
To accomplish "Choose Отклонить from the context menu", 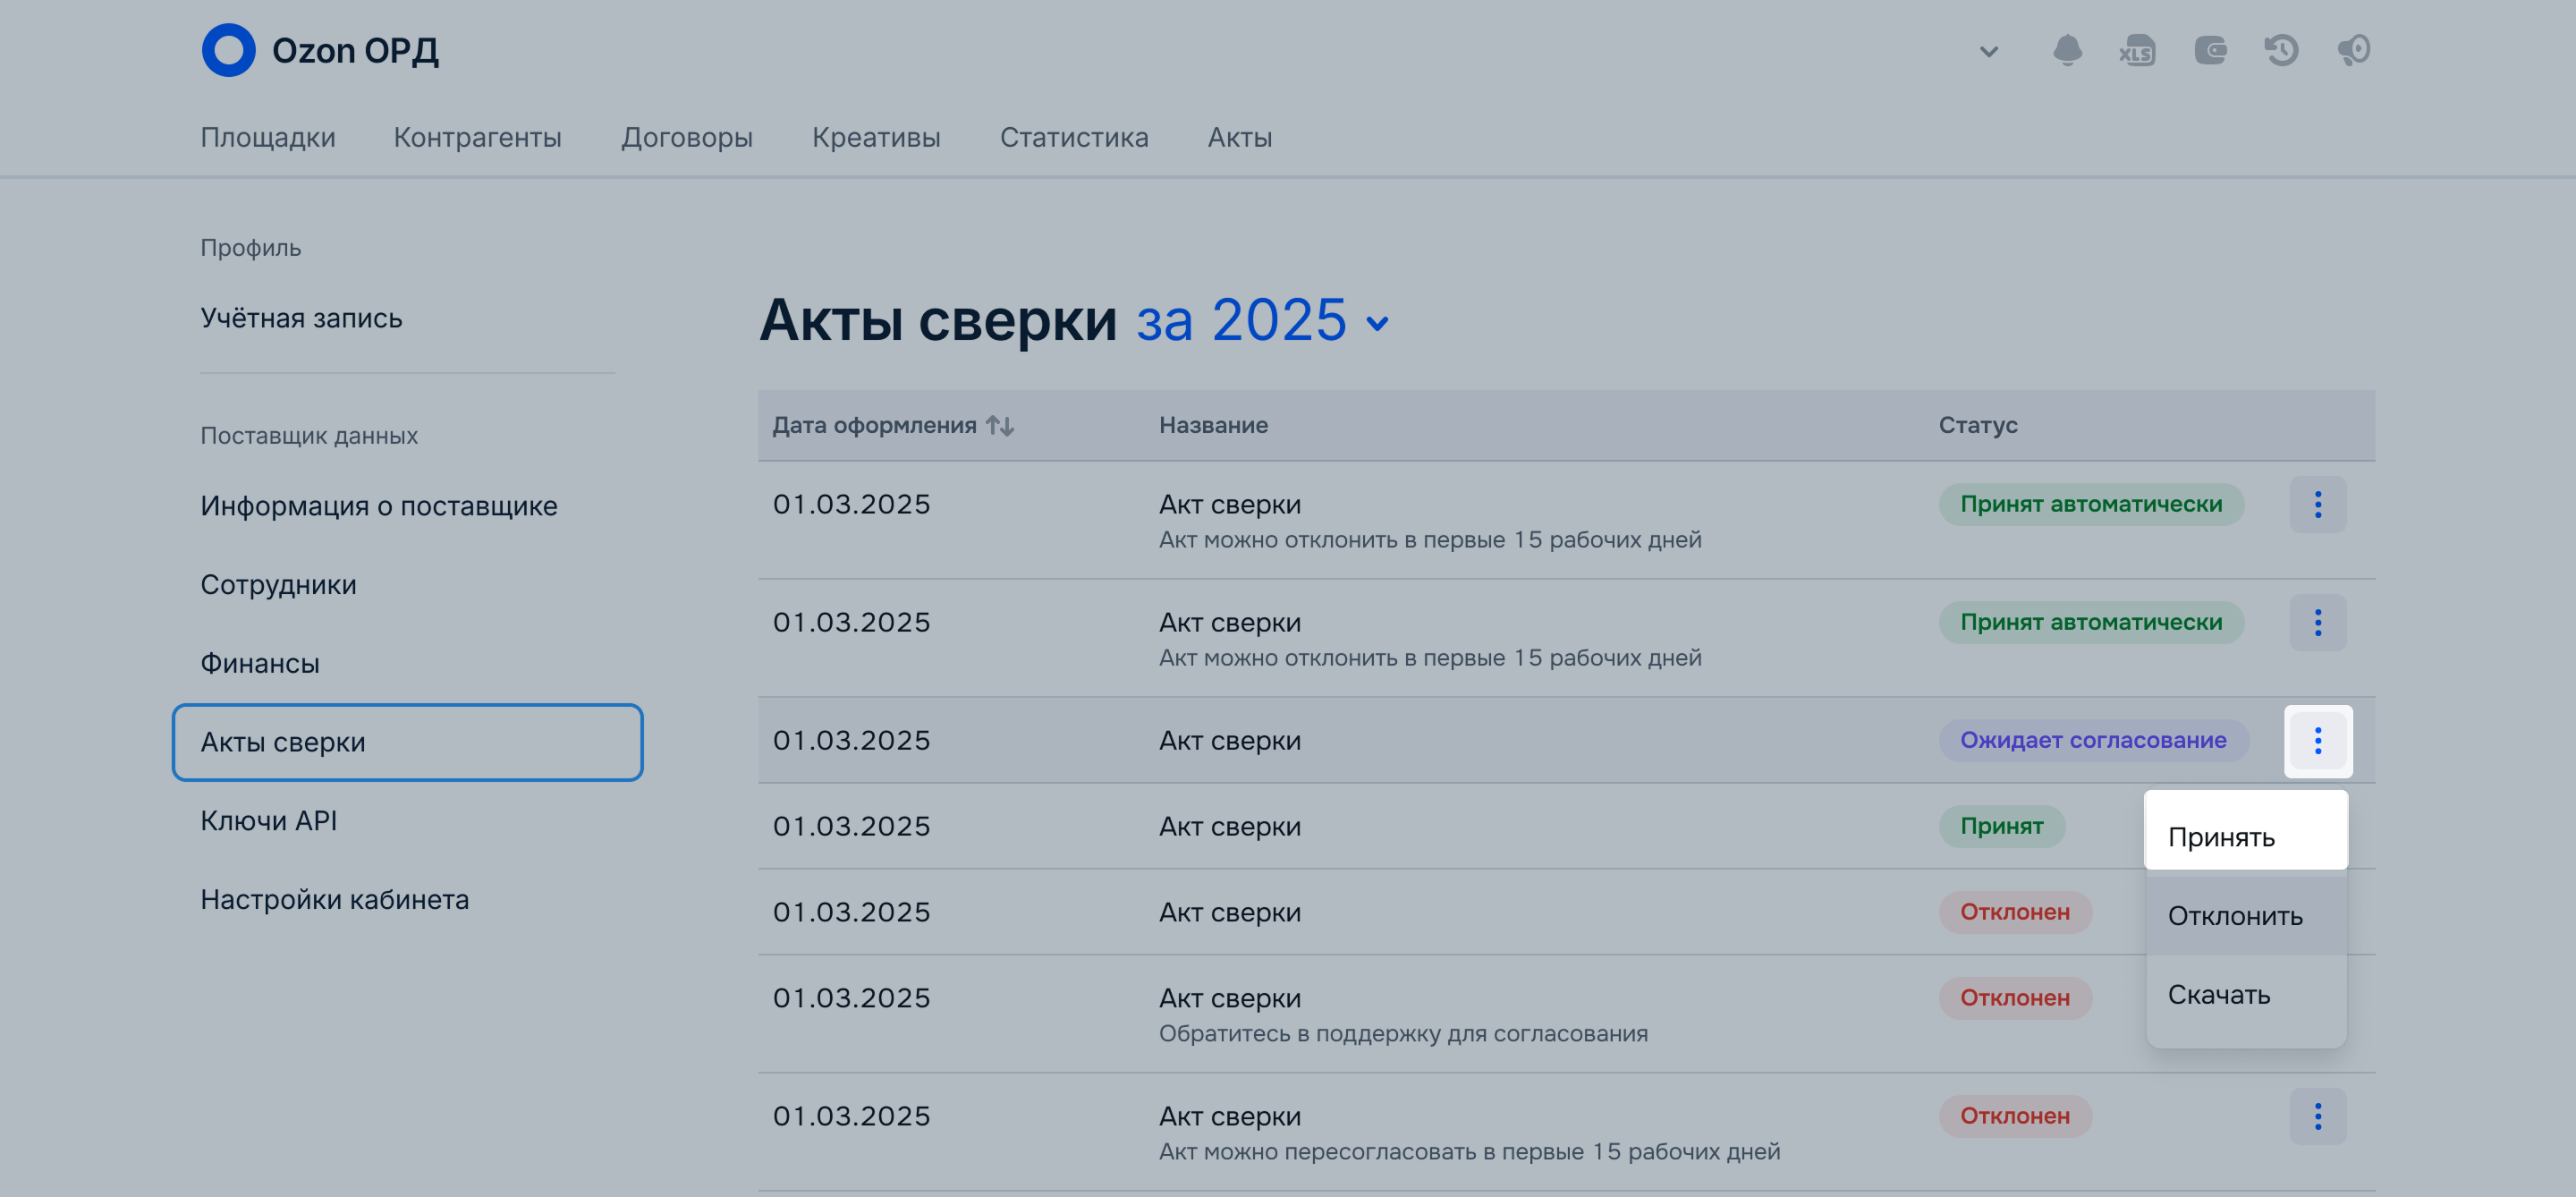I will 2234,916.
